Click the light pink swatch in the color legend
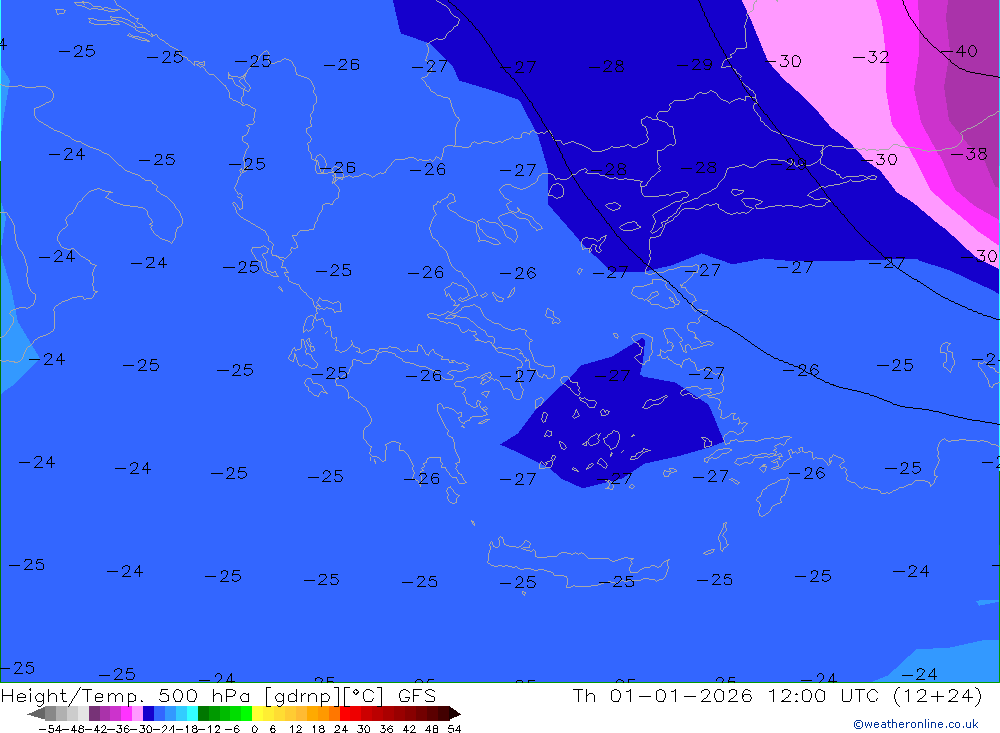 coord(137,714)
